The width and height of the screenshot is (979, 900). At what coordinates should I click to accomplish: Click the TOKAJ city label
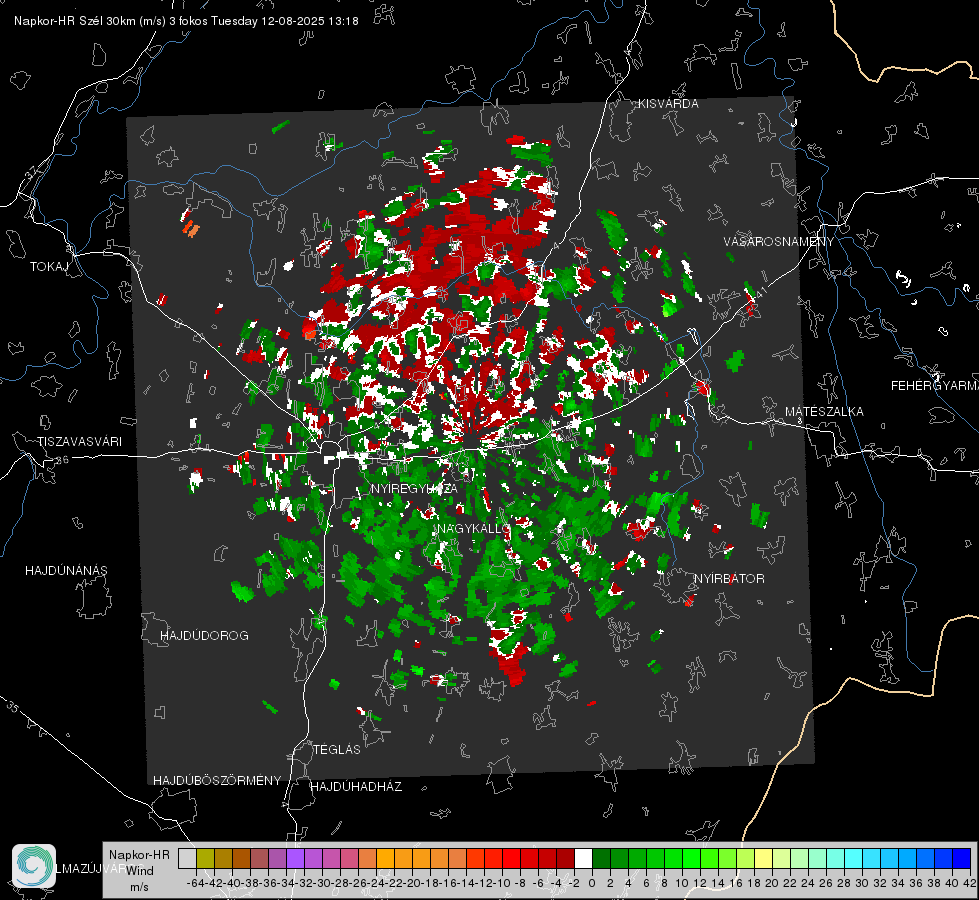tap(49, 267)
